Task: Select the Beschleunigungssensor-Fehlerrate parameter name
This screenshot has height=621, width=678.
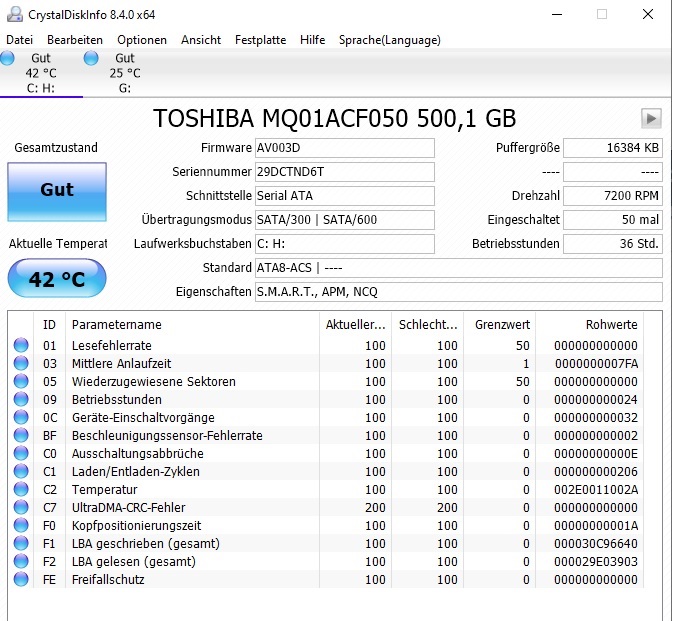Action: tap(167, 435)
